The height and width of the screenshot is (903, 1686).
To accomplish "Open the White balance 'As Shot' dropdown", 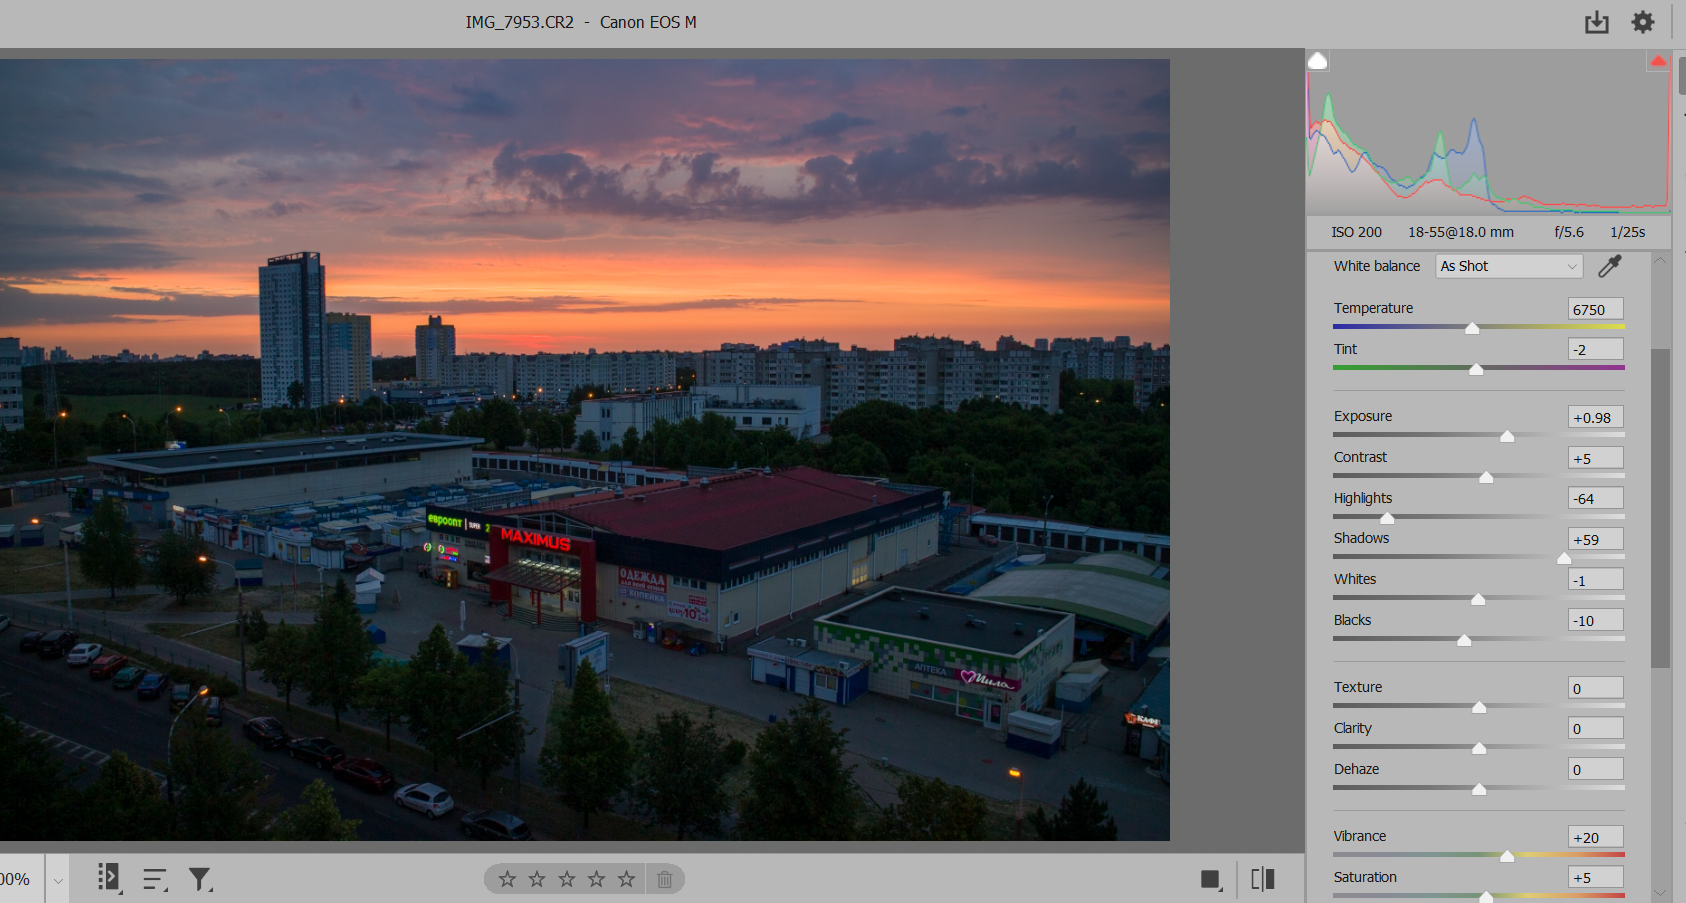I will point(1509,266).
